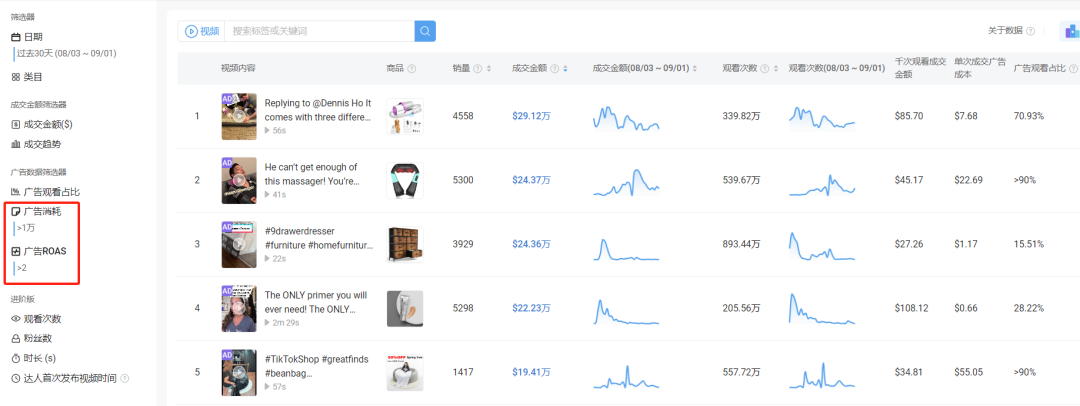Click the $24.36万 amount value
Viewport: 1080px width, 406px height.
(x=531, y=244)
